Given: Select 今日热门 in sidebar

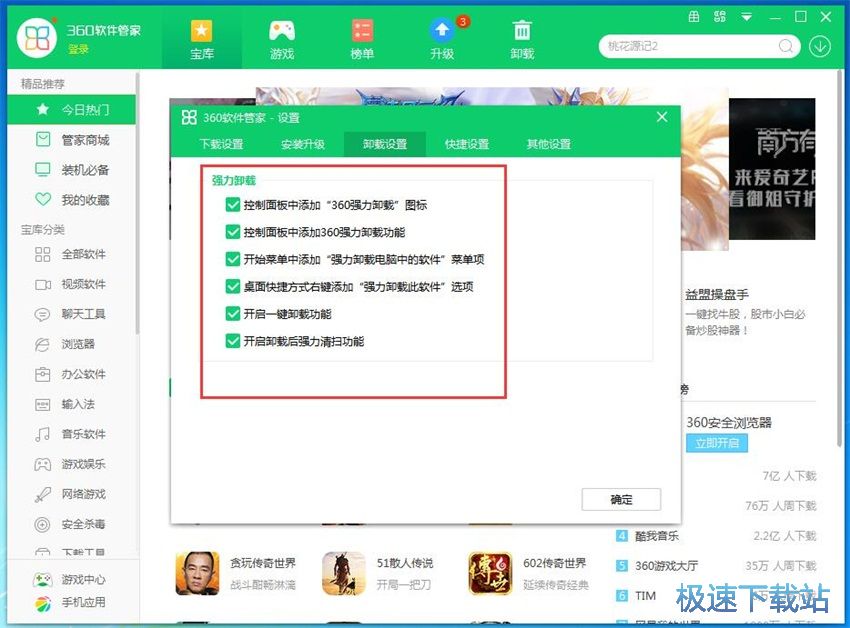Looking at the screenshot, I should click(x=72, y=110).
